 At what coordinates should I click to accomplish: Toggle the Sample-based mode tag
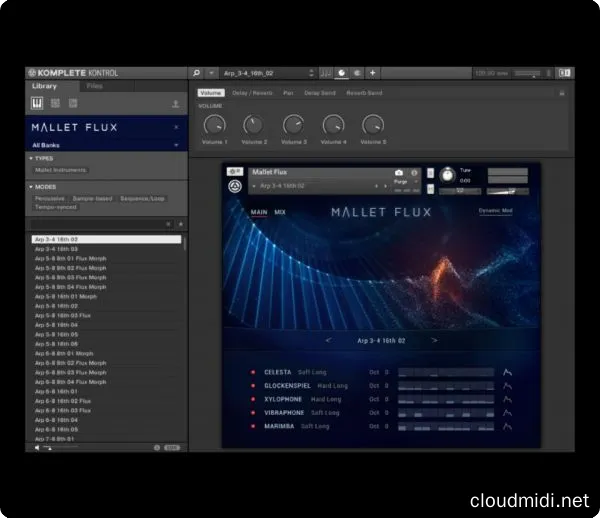coord(93,199)
